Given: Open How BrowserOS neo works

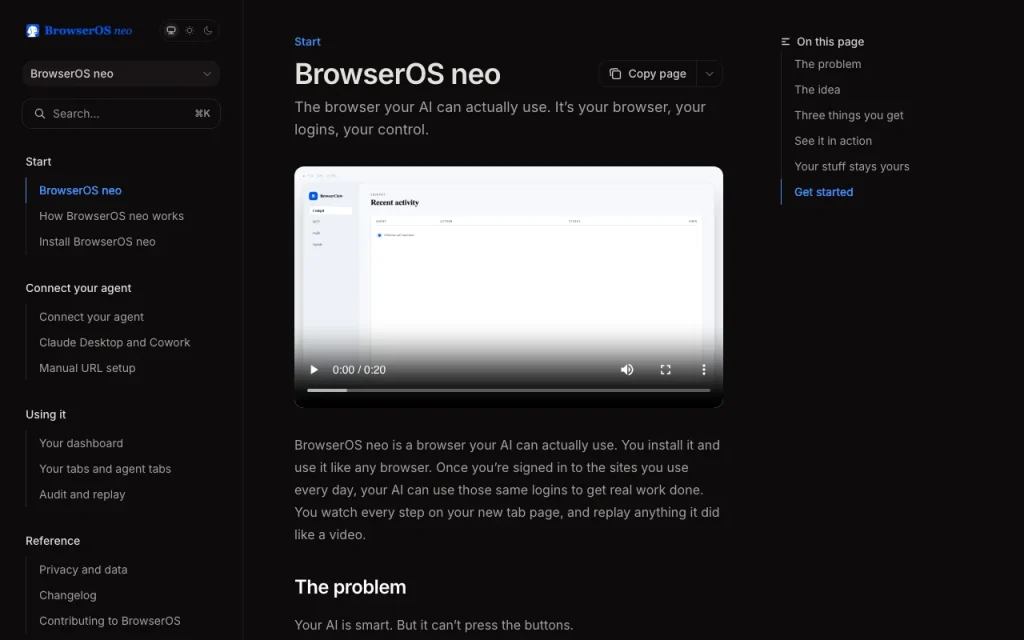Looking at the screenshot, I should pos(112,216).
